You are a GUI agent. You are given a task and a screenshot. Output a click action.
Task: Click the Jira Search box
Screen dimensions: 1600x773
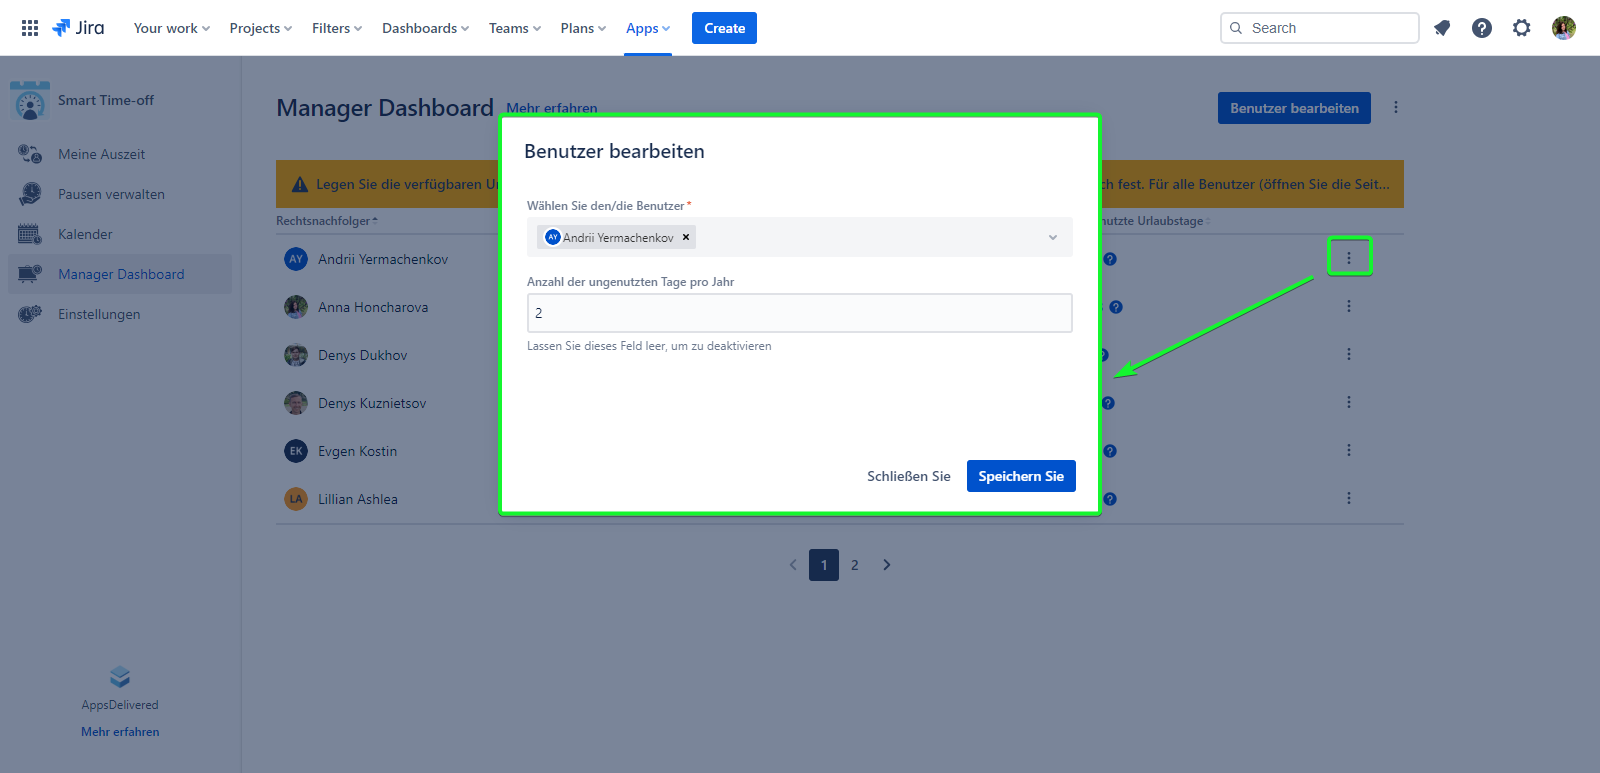1320,28
